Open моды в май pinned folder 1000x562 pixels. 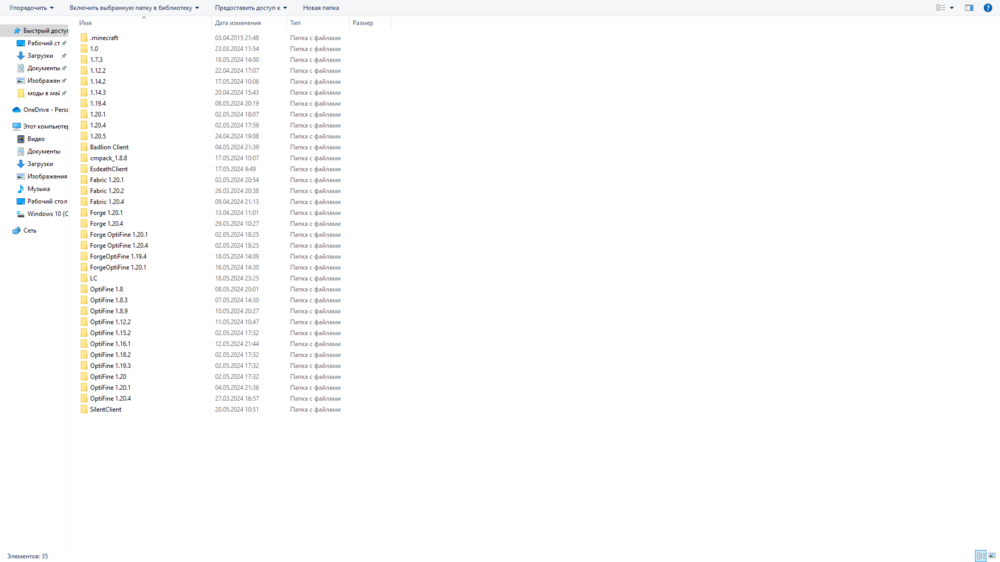42,93
